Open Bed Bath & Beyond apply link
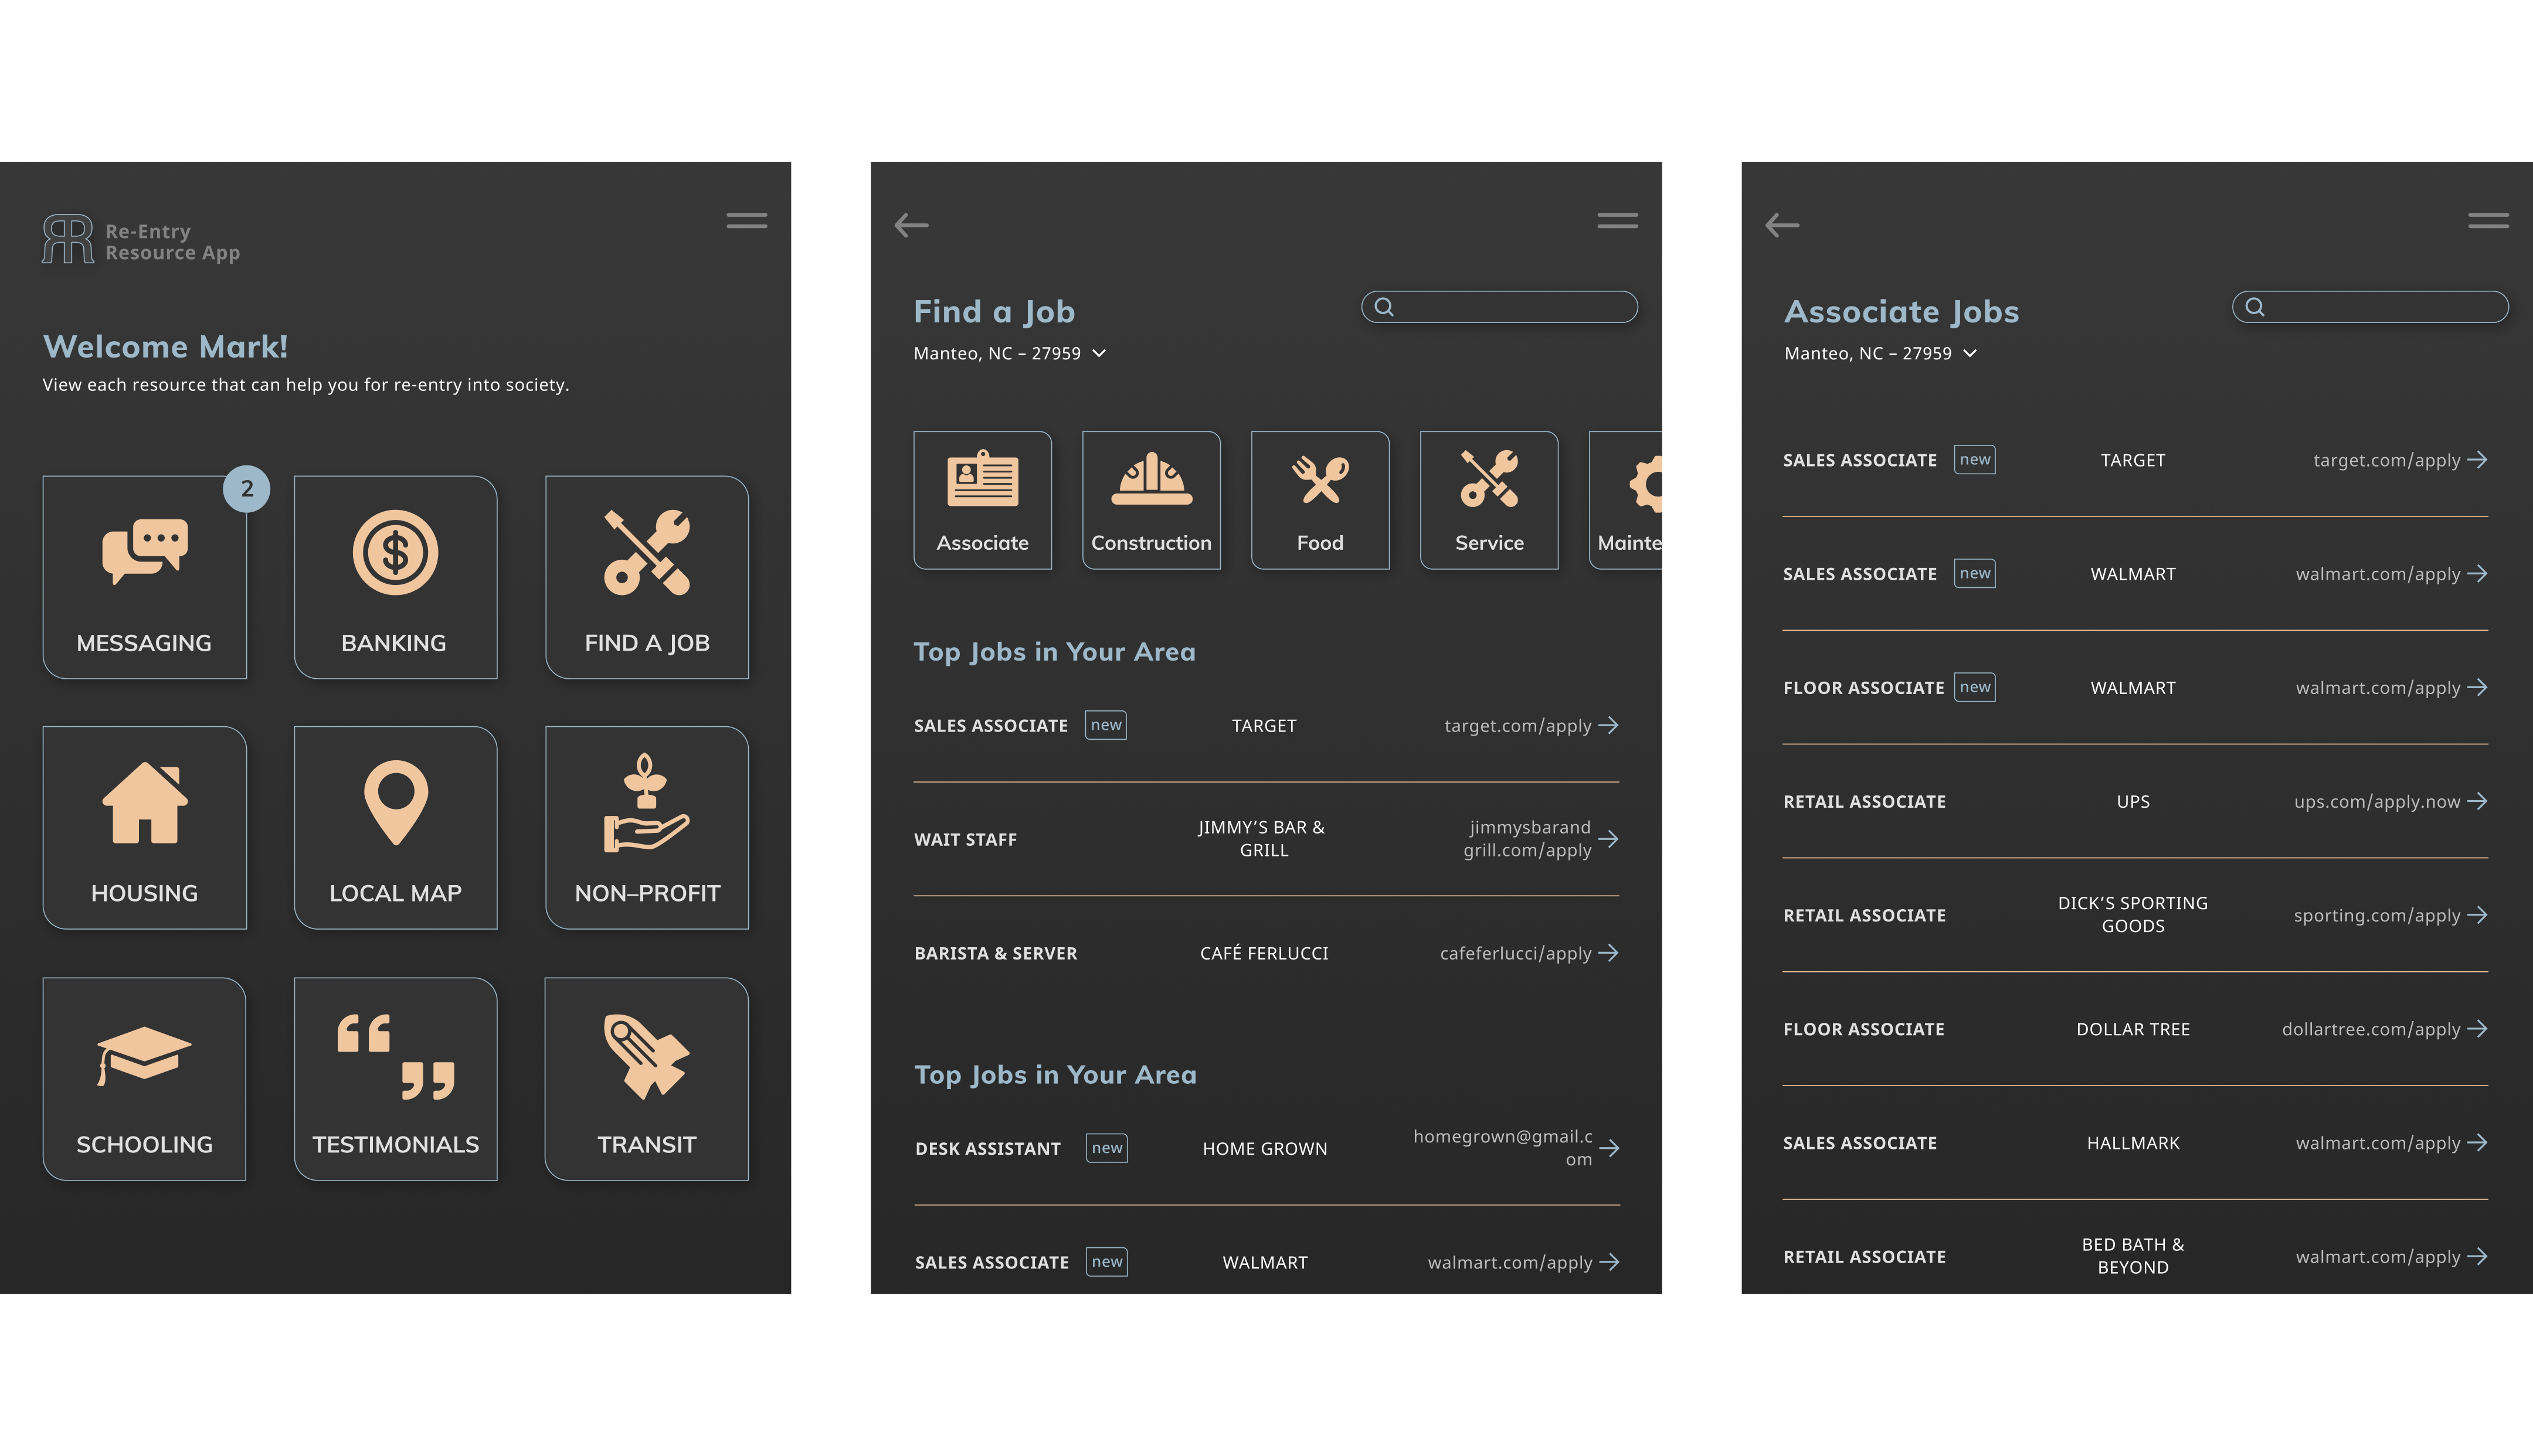Screen dimensions: 2533x1456 point(2392,1257)
